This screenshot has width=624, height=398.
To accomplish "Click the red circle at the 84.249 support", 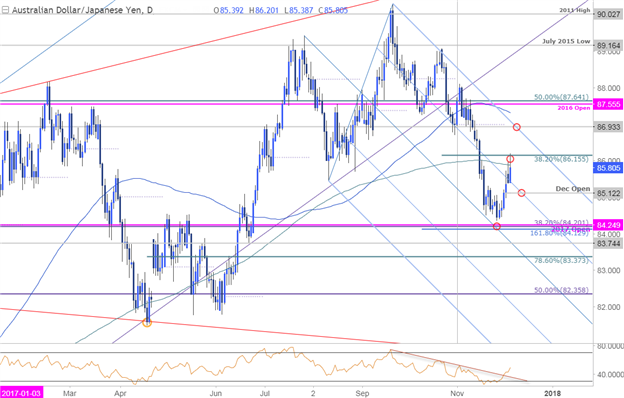I will [x=497, y=226].
